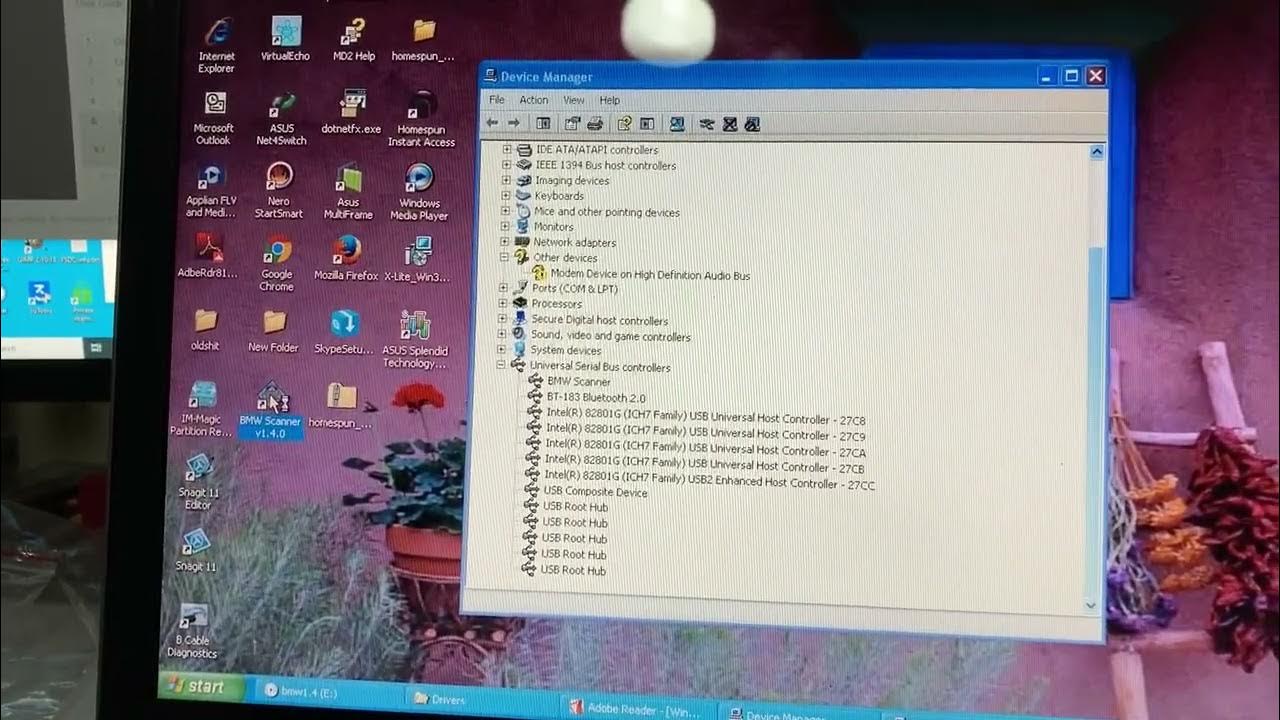Open the Help menu

610,100
